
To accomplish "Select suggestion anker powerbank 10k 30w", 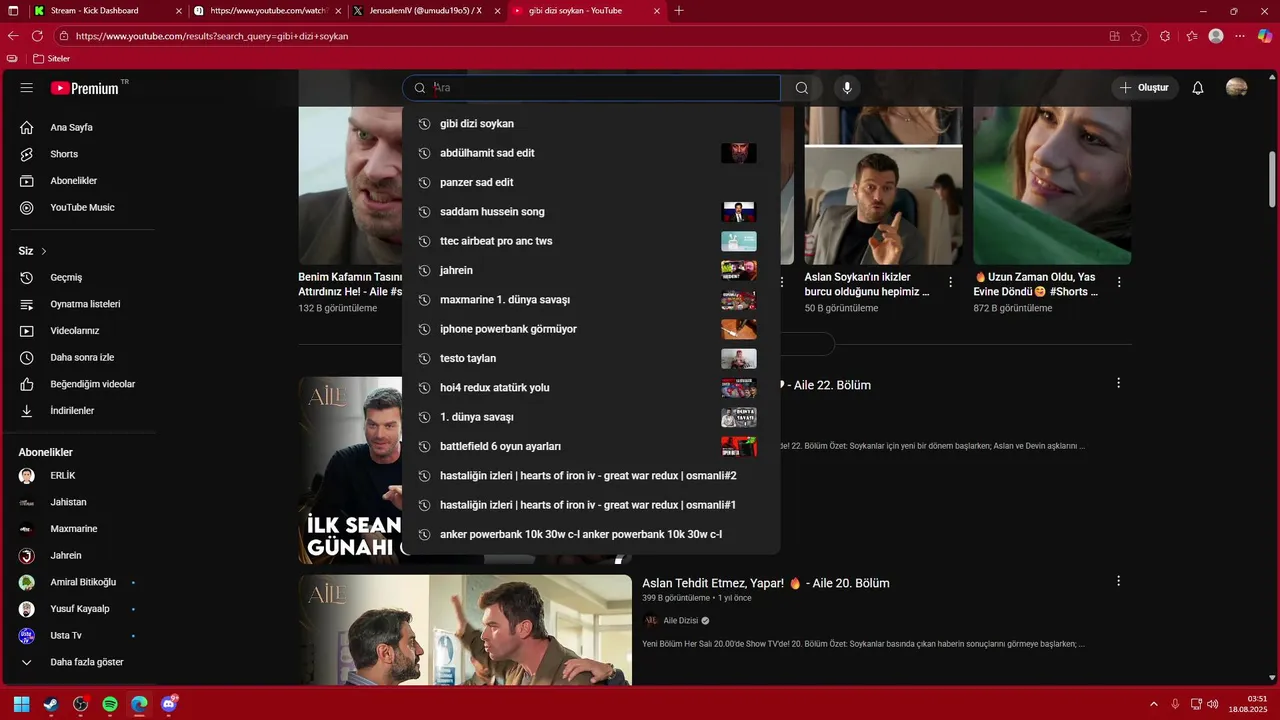I will tap(591, 534).
